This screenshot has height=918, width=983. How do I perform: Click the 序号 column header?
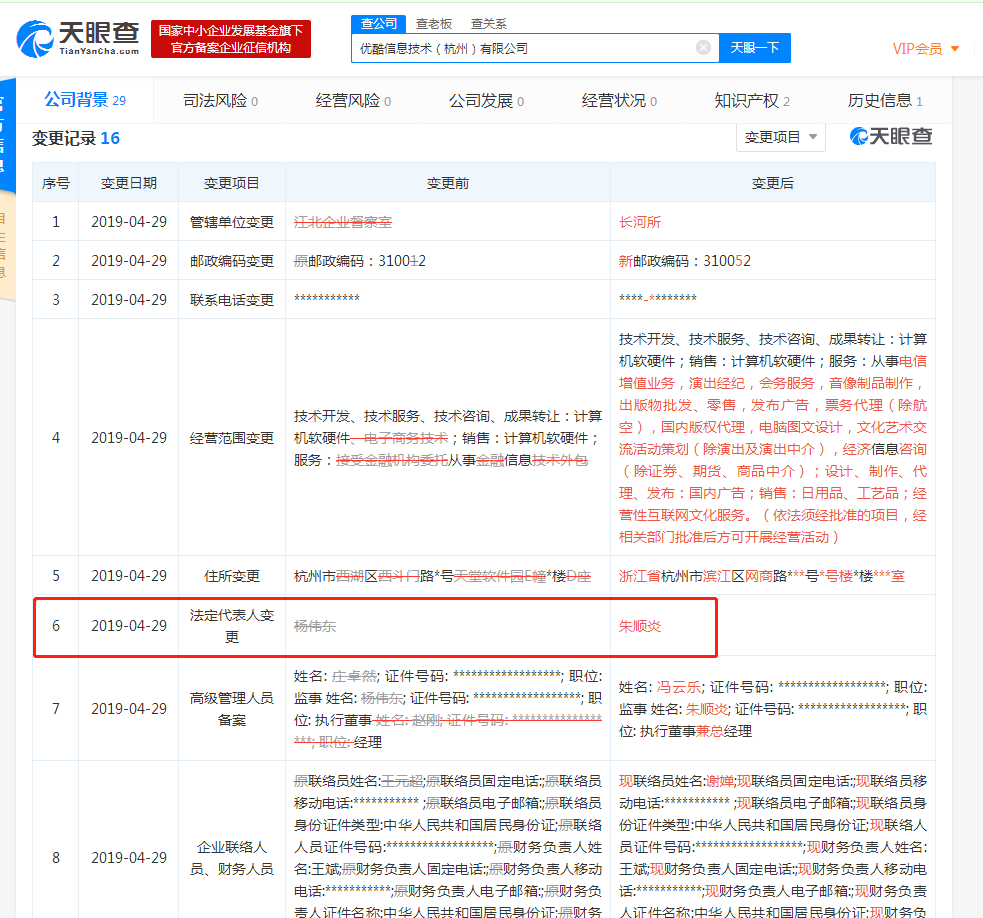click(x=56, y=183)
